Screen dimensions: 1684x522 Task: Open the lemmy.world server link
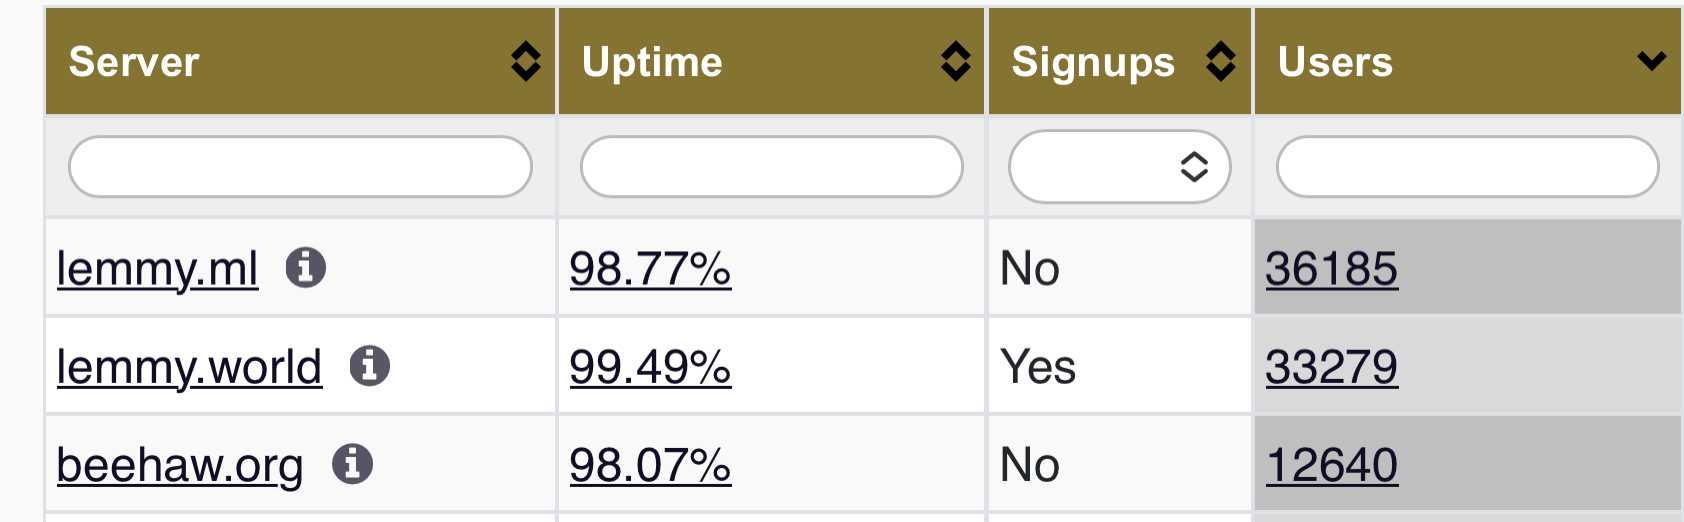(189, 367)
